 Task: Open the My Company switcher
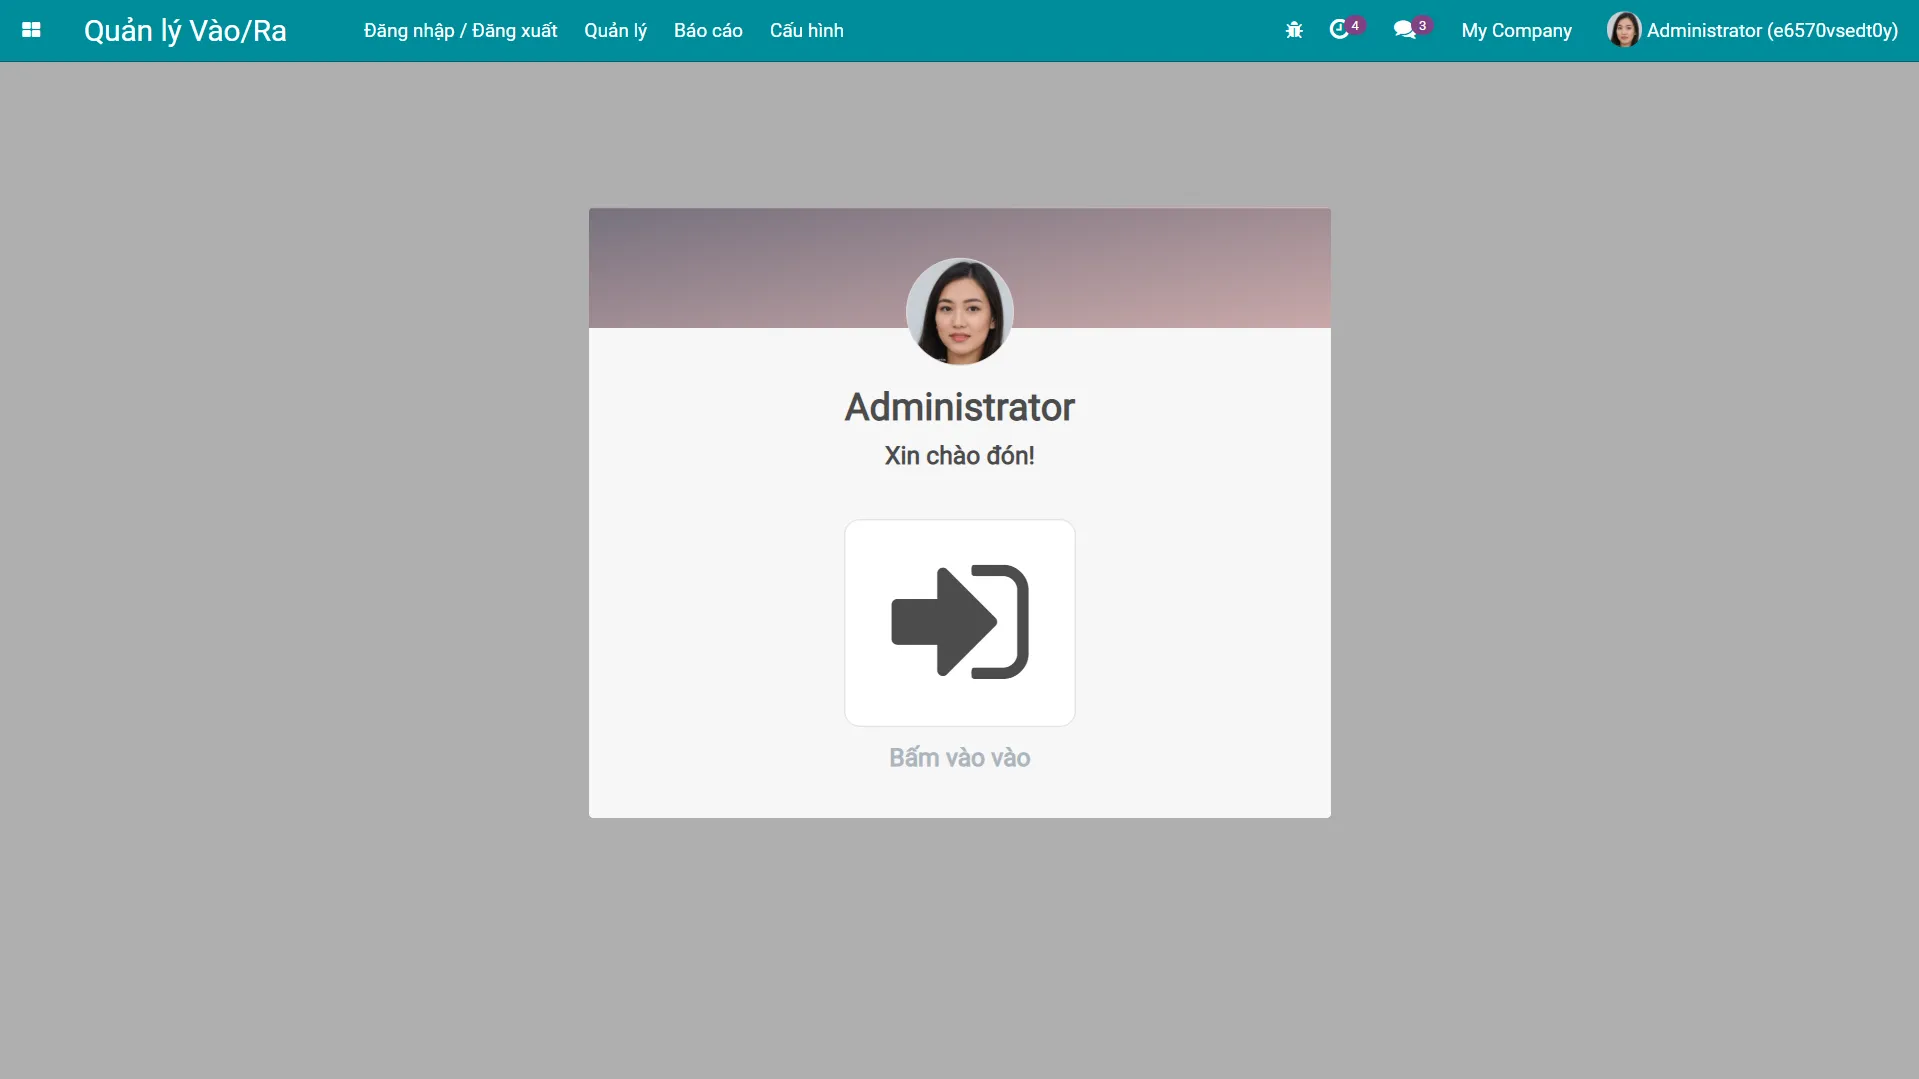[x=1516, y=30]
